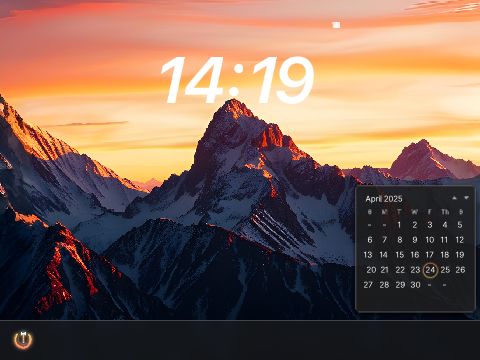Click date 23 in the calendar
This screenshot has height=360, width=480.
pyautogui.click(x=415, y=270)
